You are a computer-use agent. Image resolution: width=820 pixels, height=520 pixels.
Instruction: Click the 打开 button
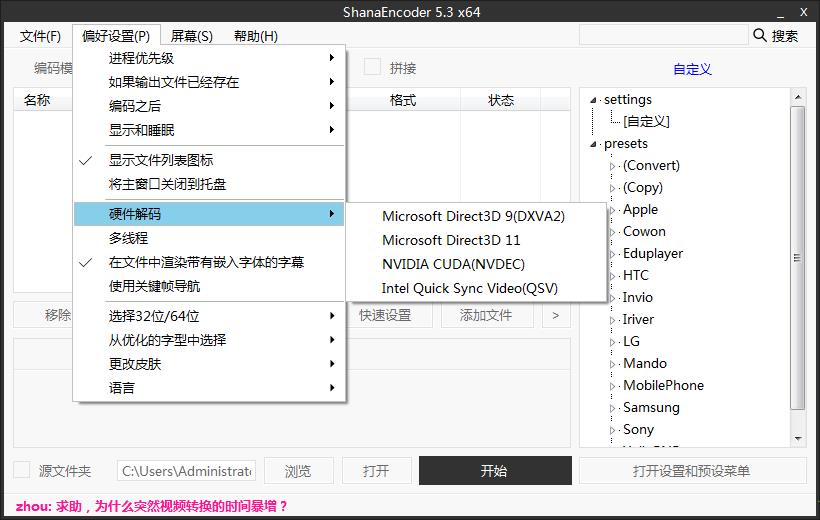point(377,471)
